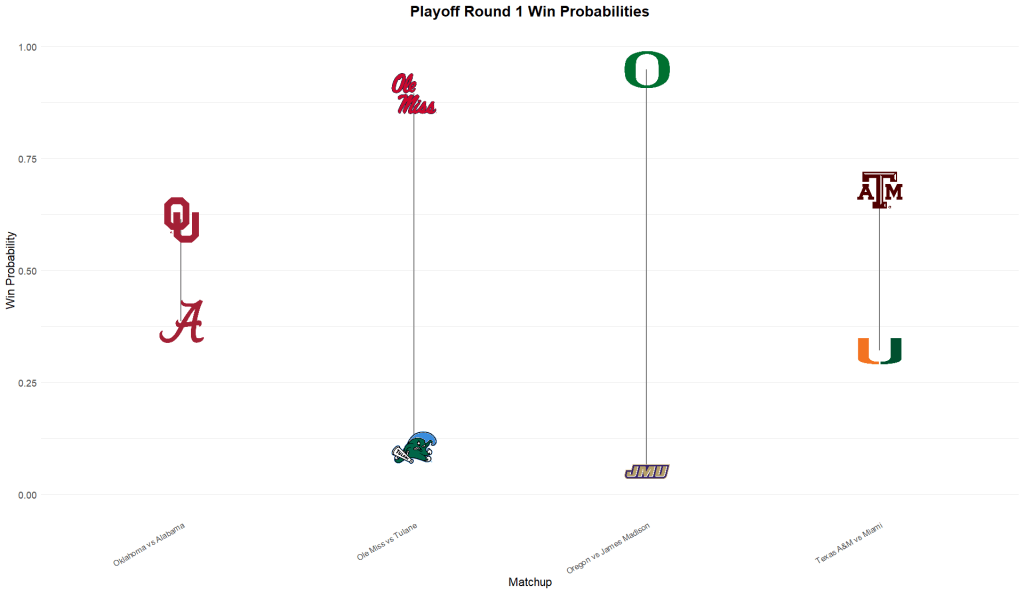Click the Win Probability y-axis title
Image resolution: width=1024 pixels, height=593 pixels.
pos(11,270)
